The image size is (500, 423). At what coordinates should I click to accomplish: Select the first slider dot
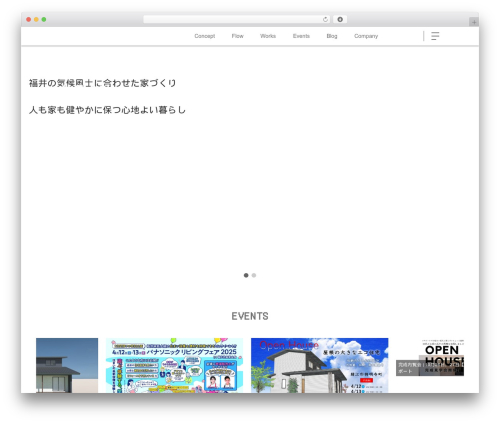[246, 275]
